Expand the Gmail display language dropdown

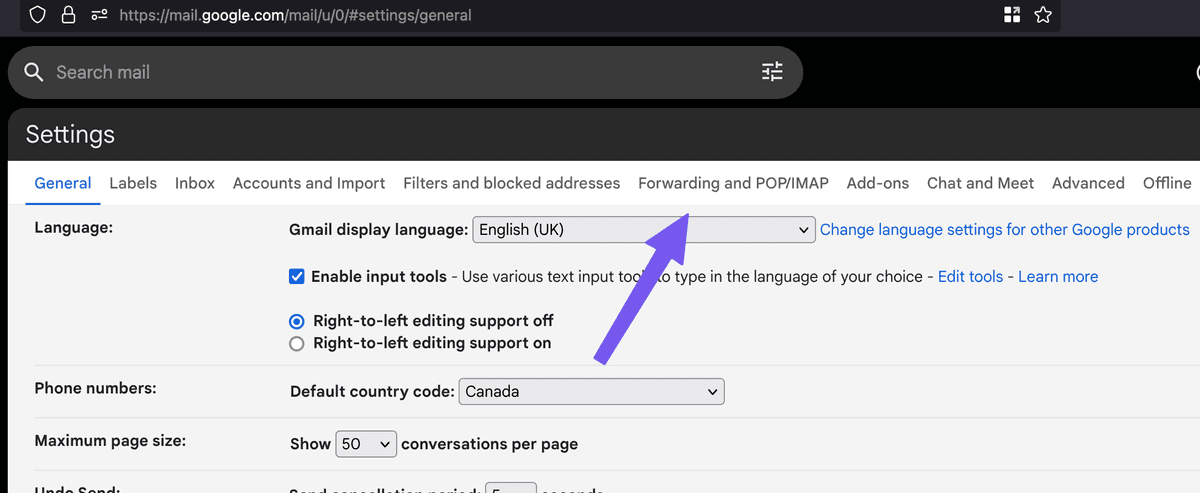(644, 230)
